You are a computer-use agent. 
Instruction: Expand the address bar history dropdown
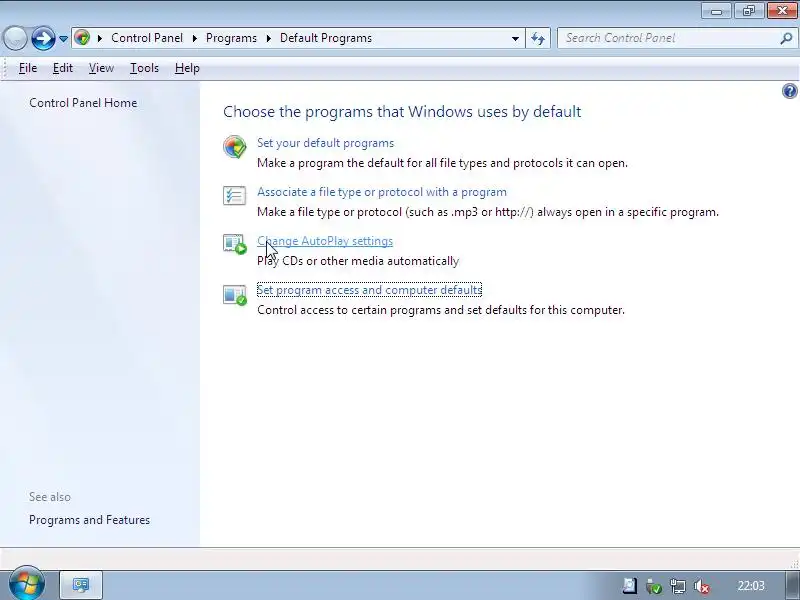(x=515, y=38)
